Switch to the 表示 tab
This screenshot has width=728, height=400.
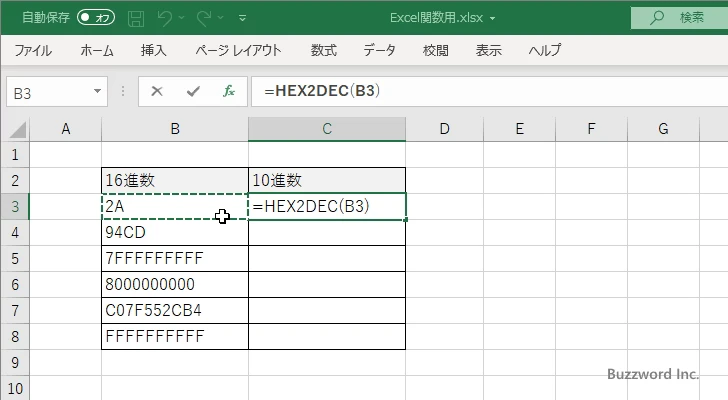(x=488, y=50)
